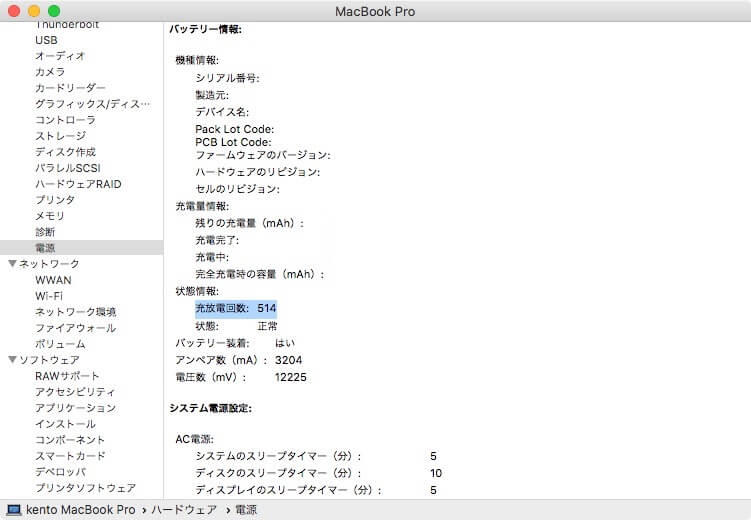Viewport: 751px width, 520px height.
Task: Select デベロッパ in the sidebar
Action: coord(60,472)
